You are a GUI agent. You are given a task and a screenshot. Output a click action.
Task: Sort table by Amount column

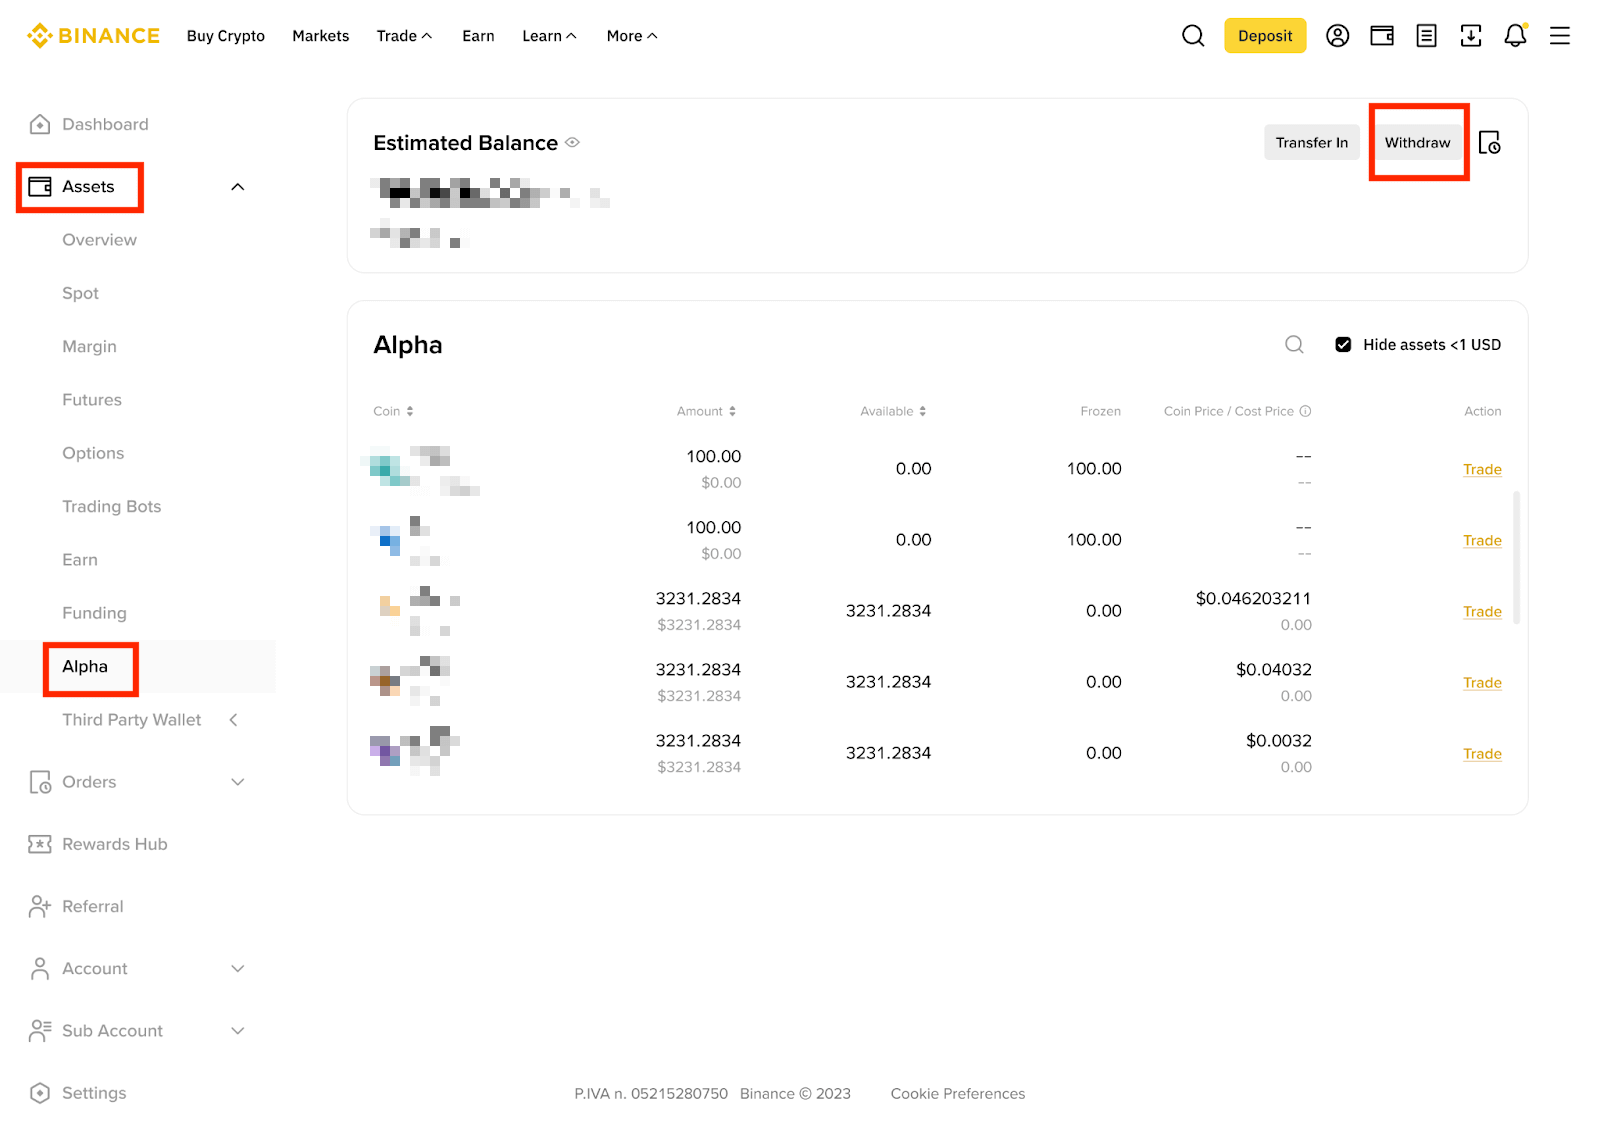tap(706, 411)
